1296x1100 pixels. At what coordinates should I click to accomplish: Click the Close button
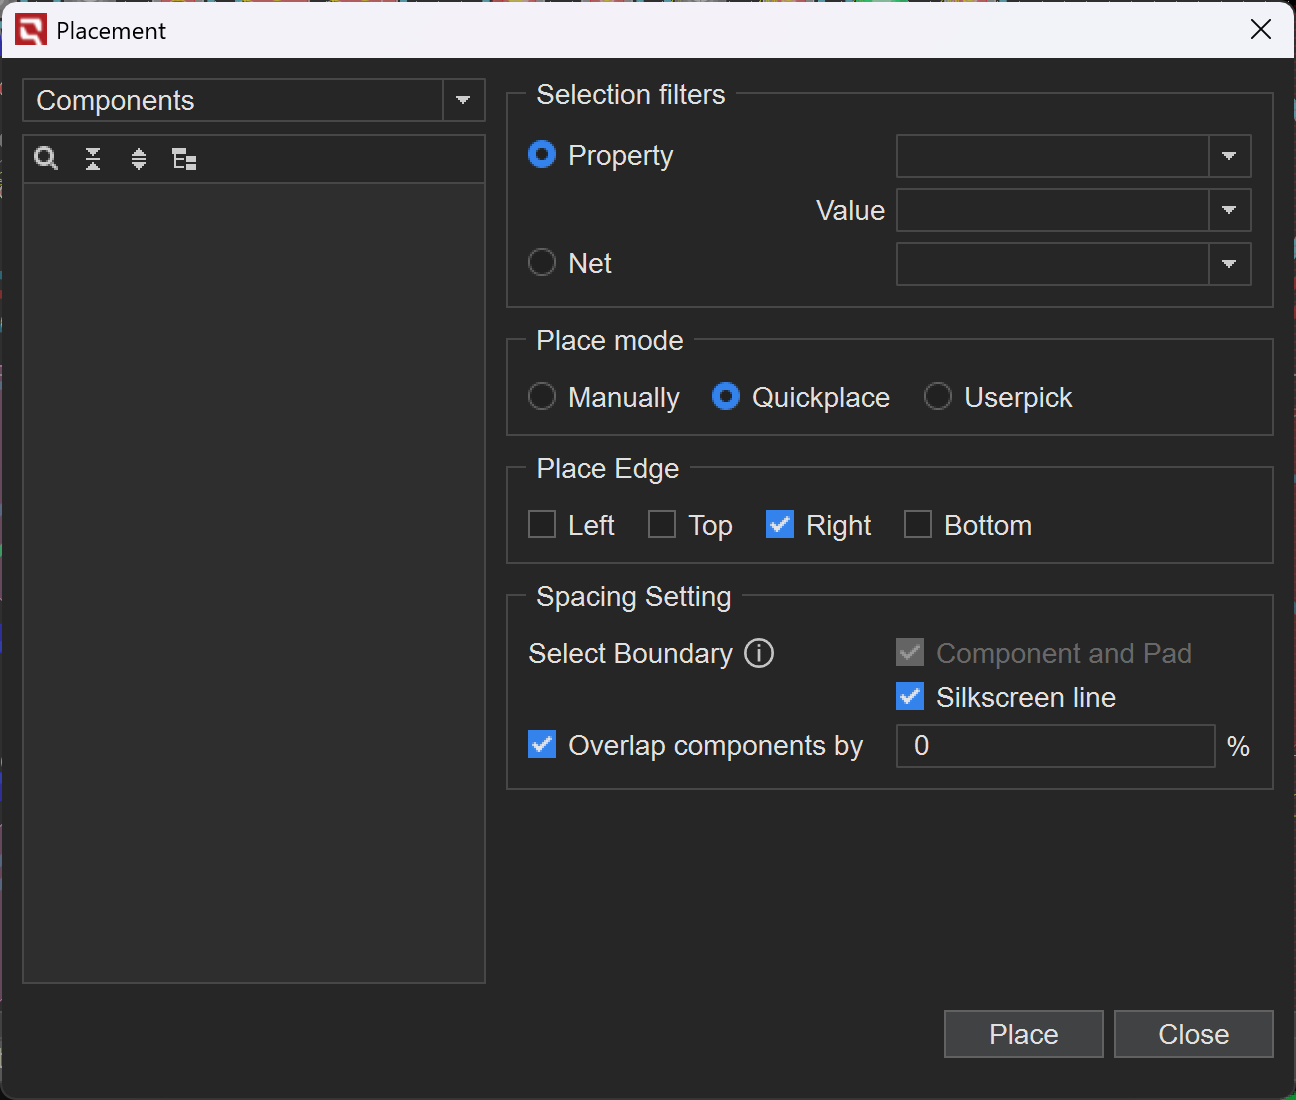[x=1193, y=1034]
